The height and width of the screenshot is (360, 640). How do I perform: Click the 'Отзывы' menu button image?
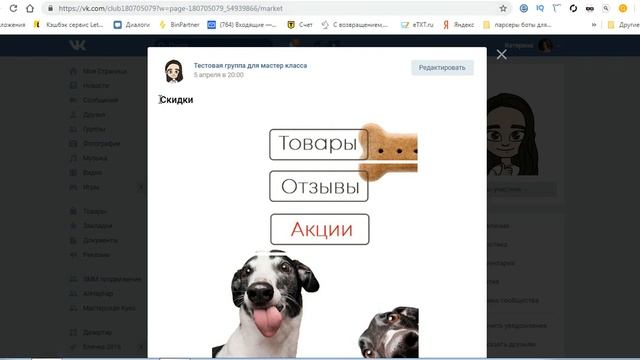coord(319,186)
